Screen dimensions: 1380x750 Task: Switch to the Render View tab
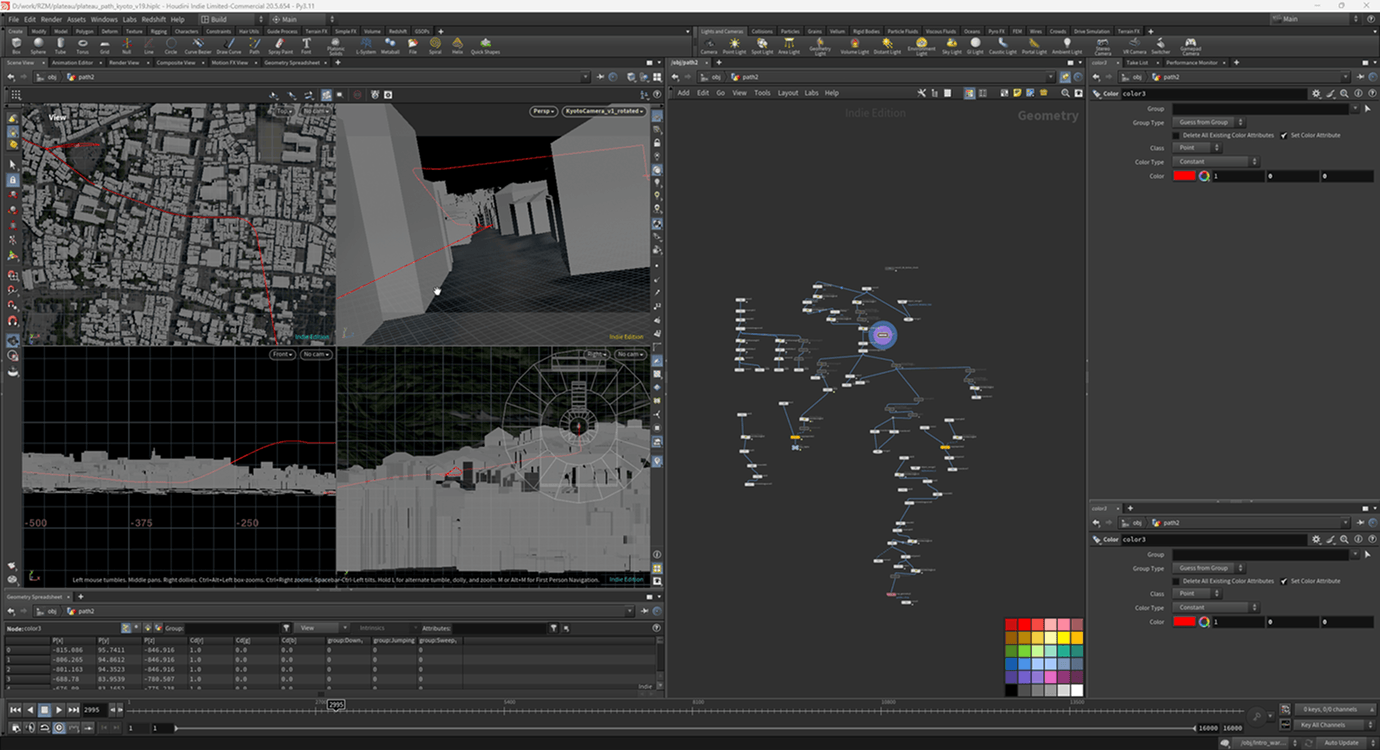[125, 63]
